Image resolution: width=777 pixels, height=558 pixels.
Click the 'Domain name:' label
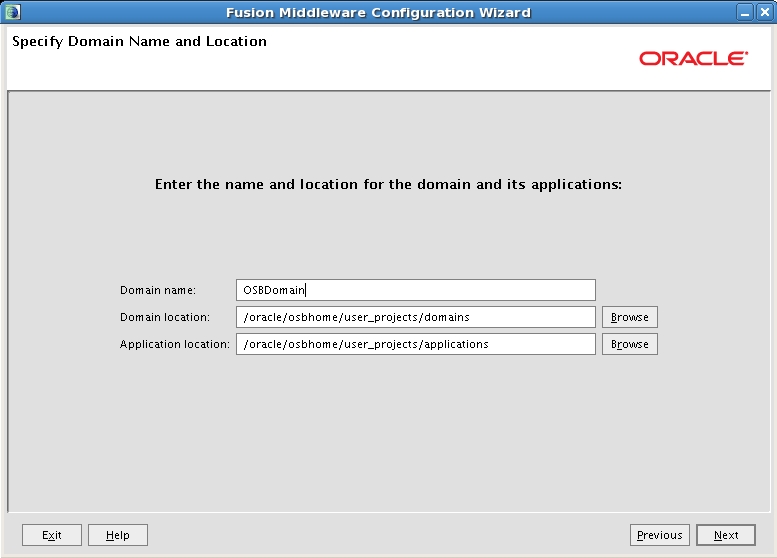coord(158,290)
